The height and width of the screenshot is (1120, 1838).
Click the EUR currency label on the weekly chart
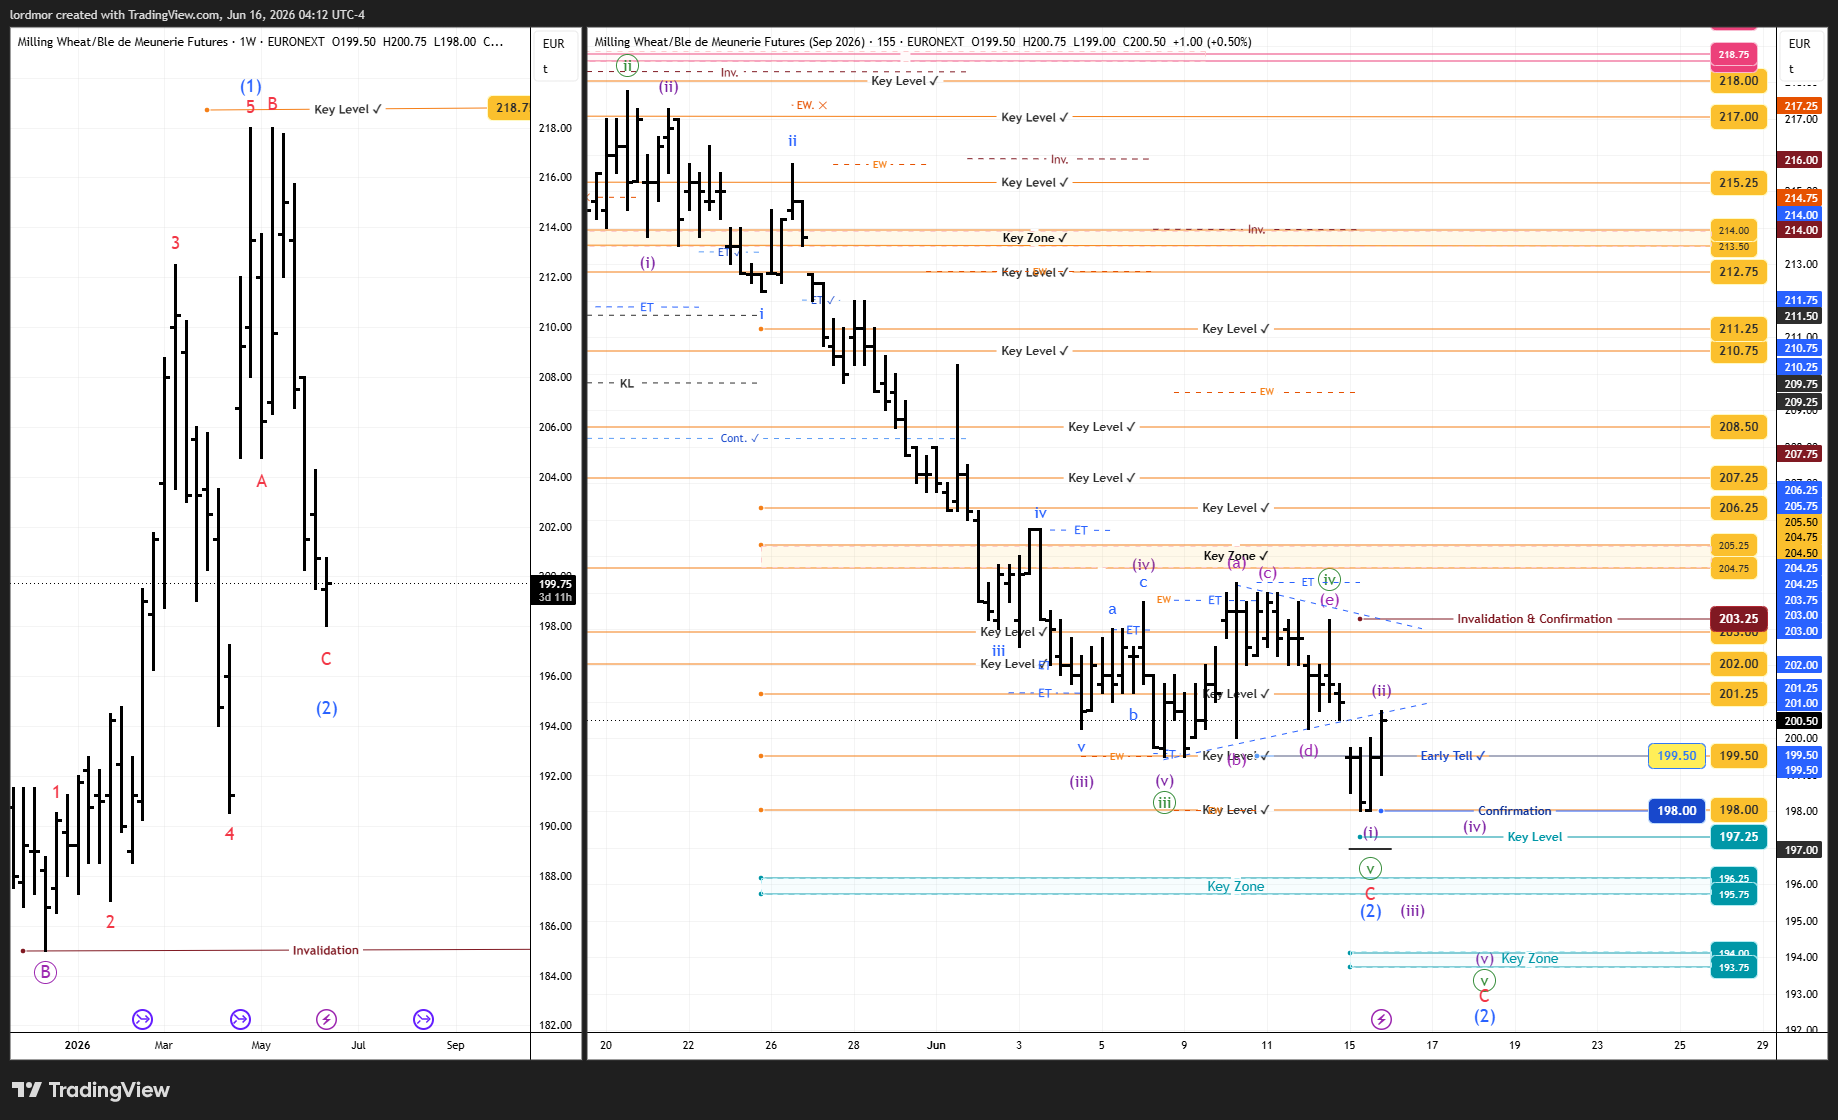tap(554, 44)
